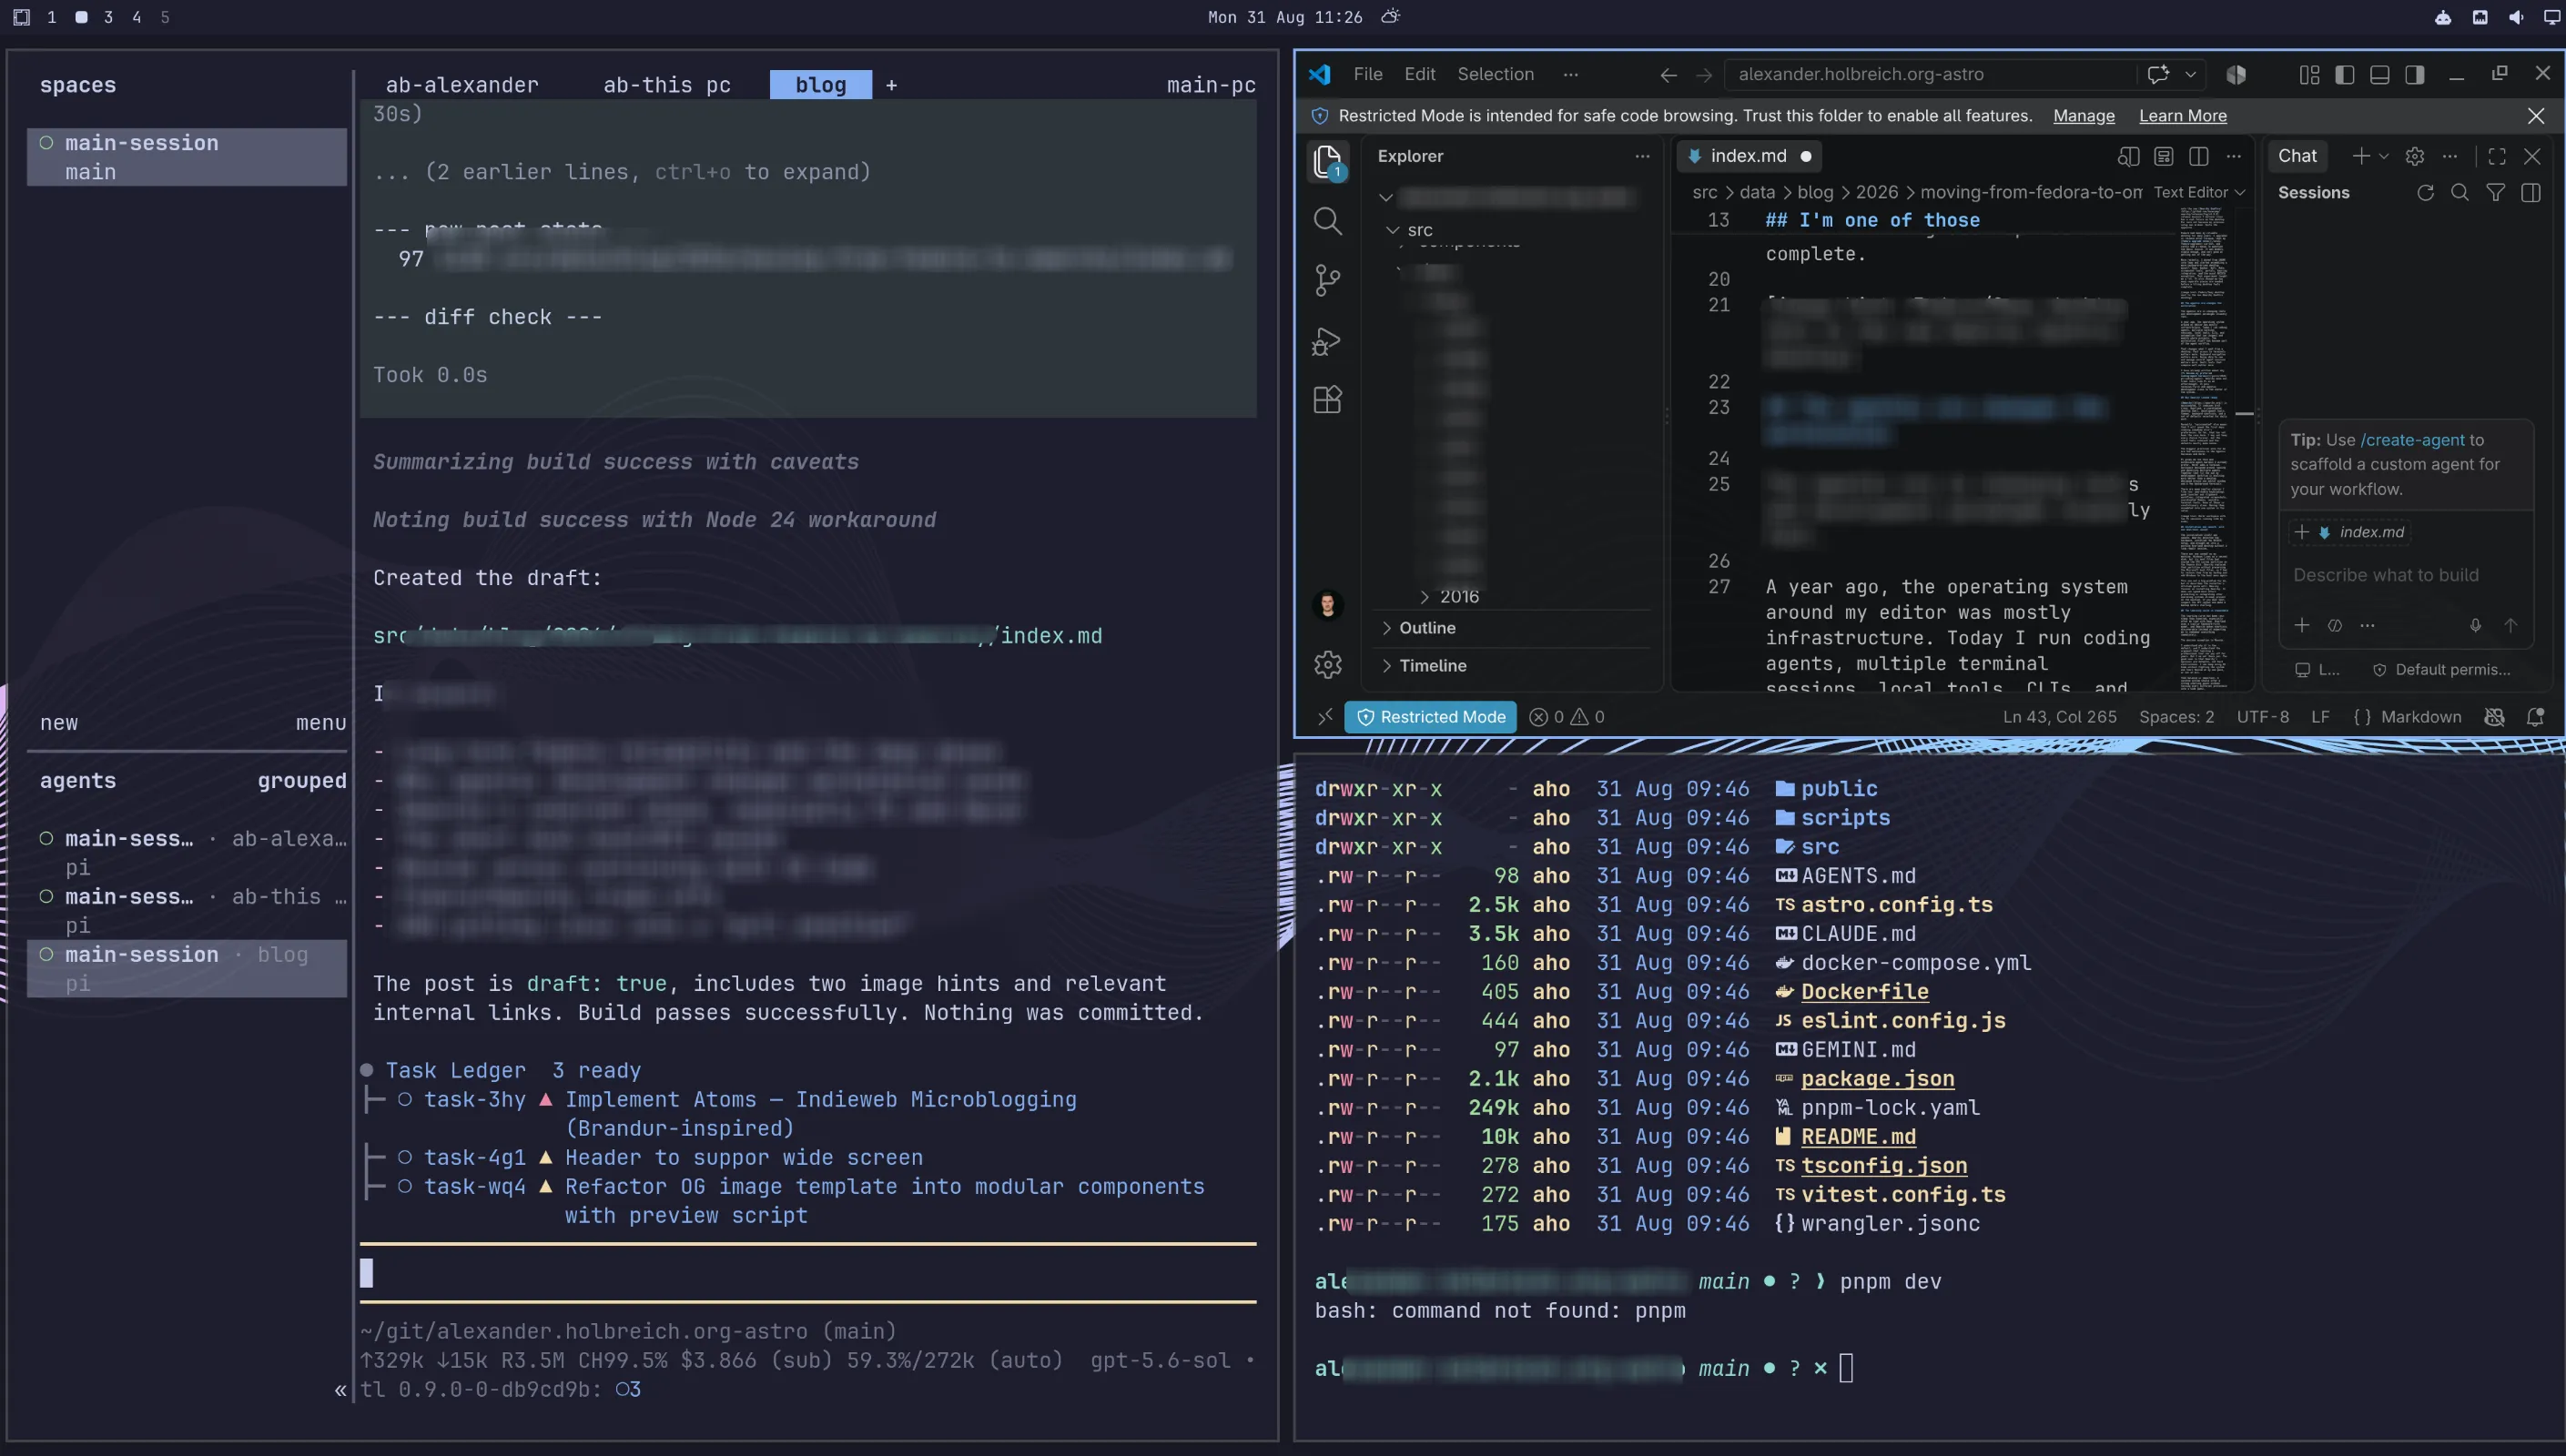Toggle the VS Code secondary side bar
This screenshot has height=1456, width=2566.
pos(2415,75)
